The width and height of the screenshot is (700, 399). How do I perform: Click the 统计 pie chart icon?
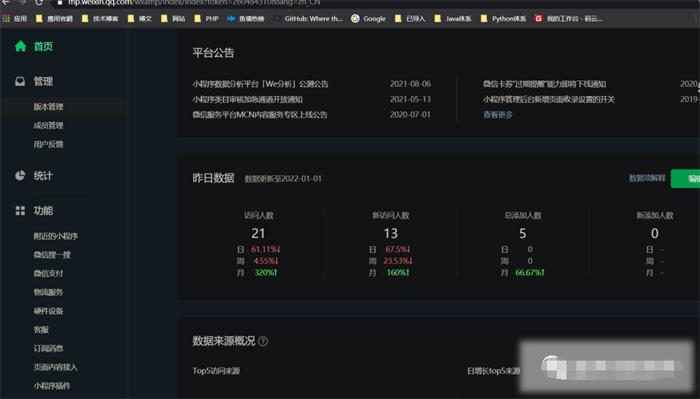click(x=20, y=175)
